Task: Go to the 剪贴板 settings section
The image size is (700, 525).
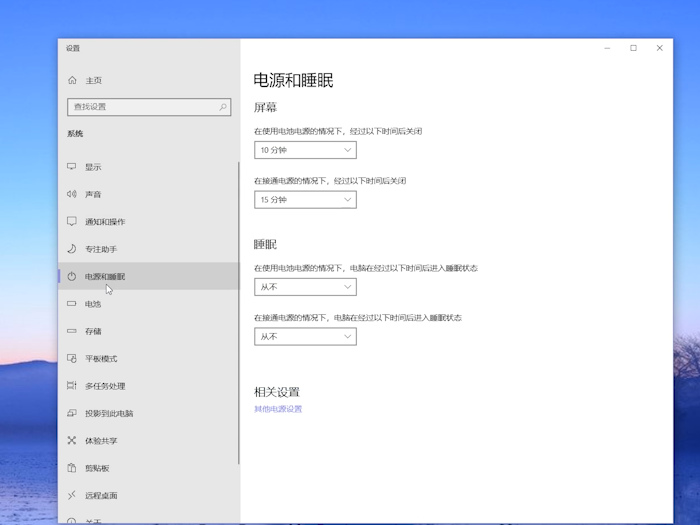Action: tap(97, 468)
